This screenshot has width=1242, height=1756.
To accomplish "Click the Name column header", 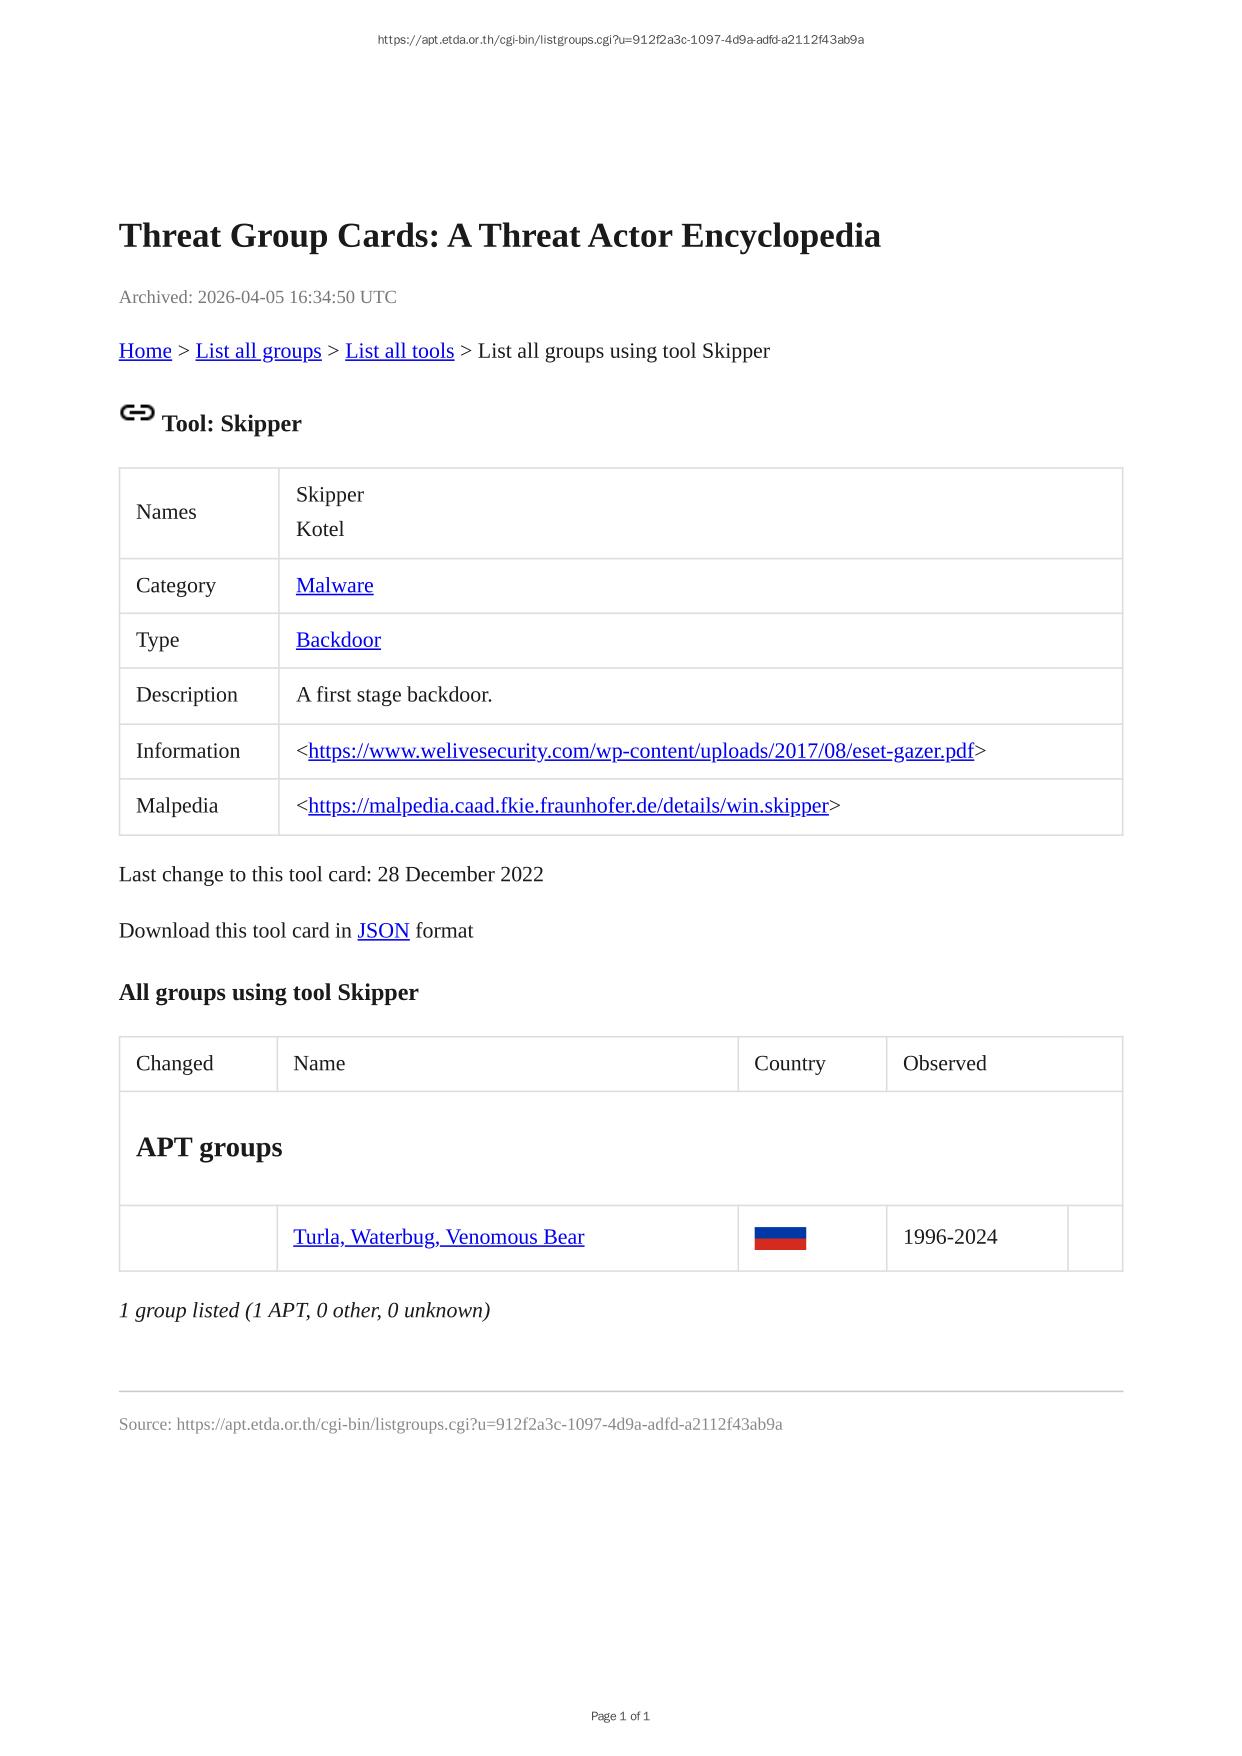I will pos(319,1064).
